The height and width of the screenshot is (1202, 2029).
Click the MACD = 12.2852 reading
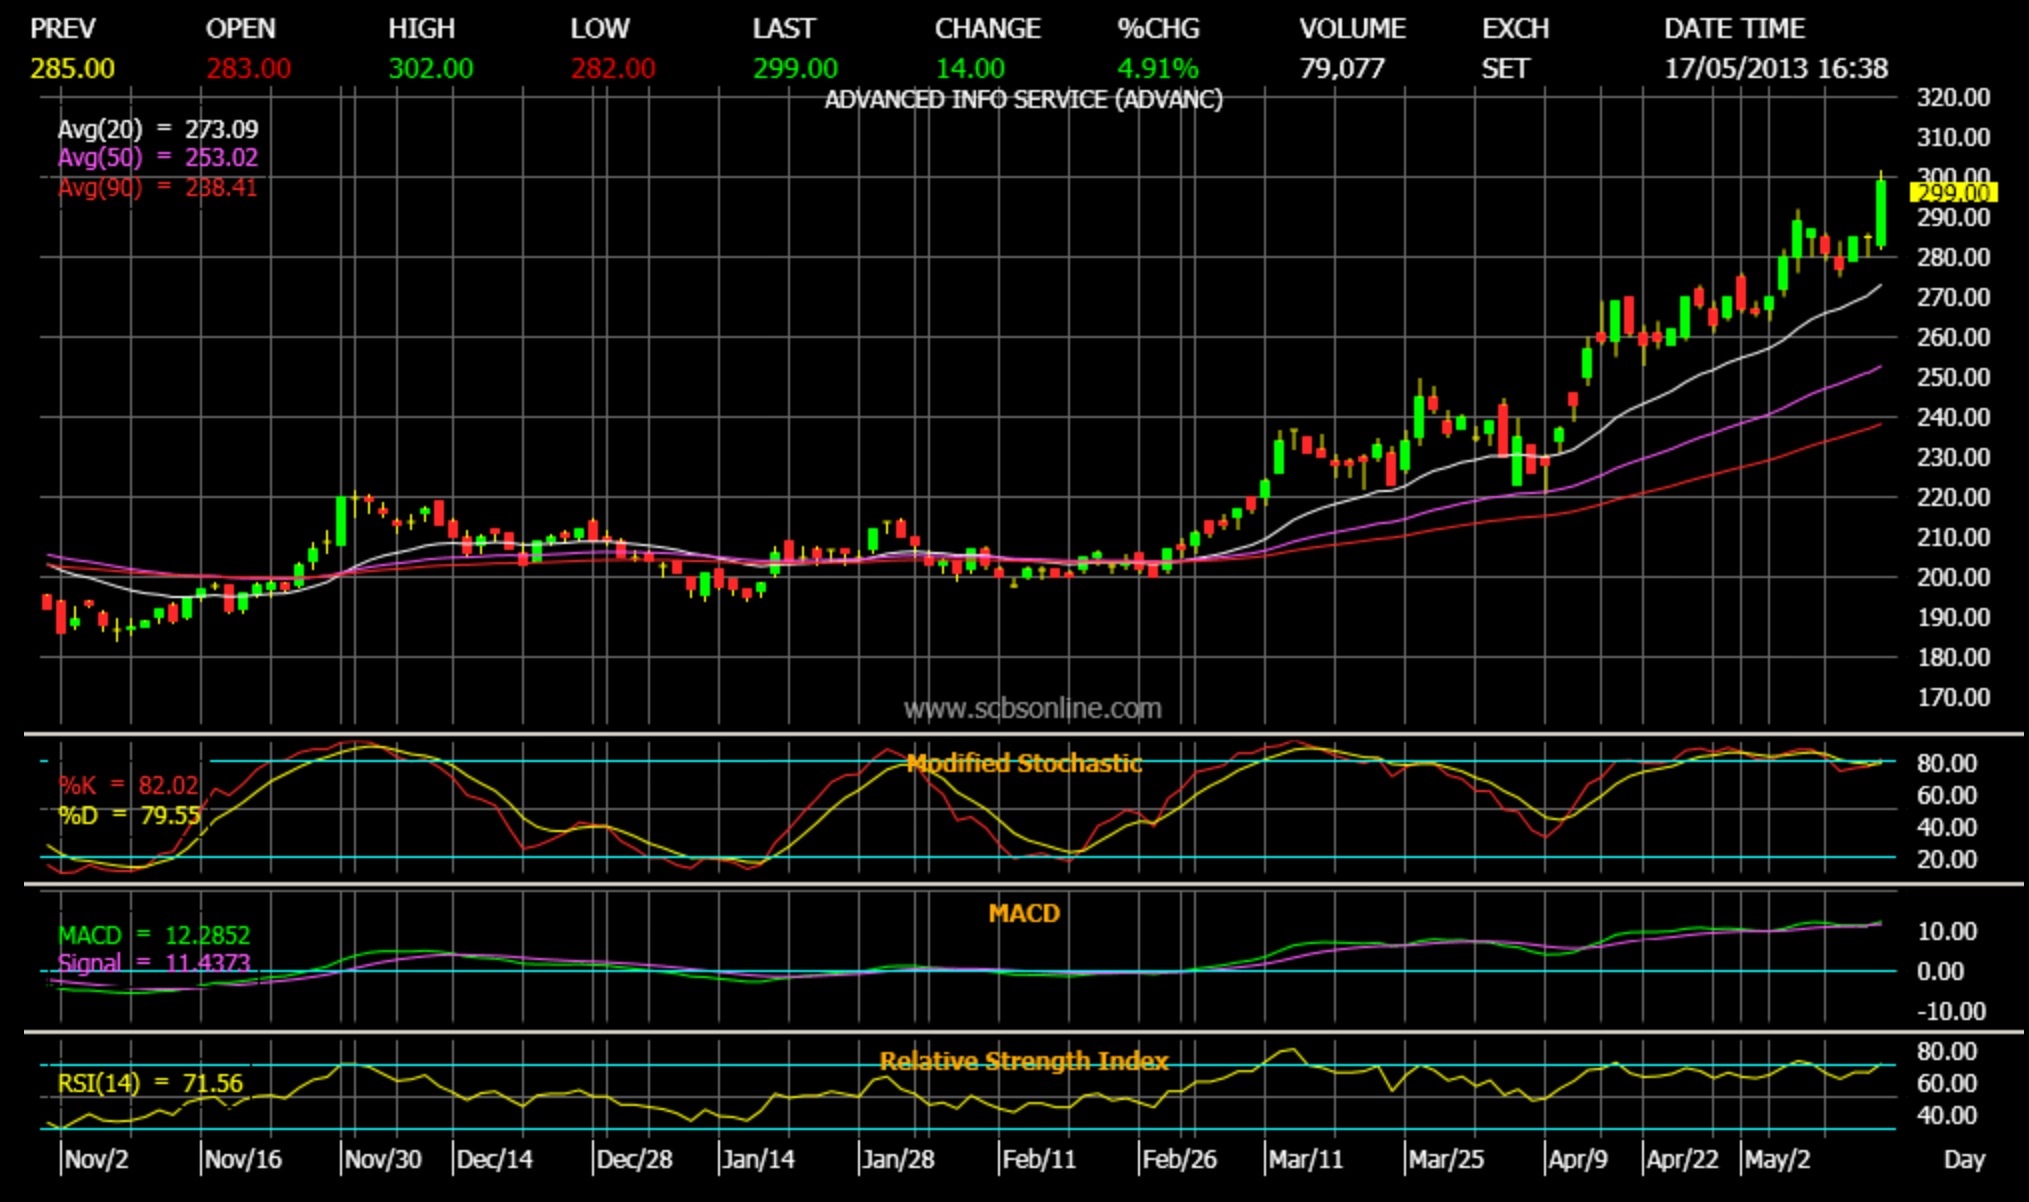coord(154,936)
